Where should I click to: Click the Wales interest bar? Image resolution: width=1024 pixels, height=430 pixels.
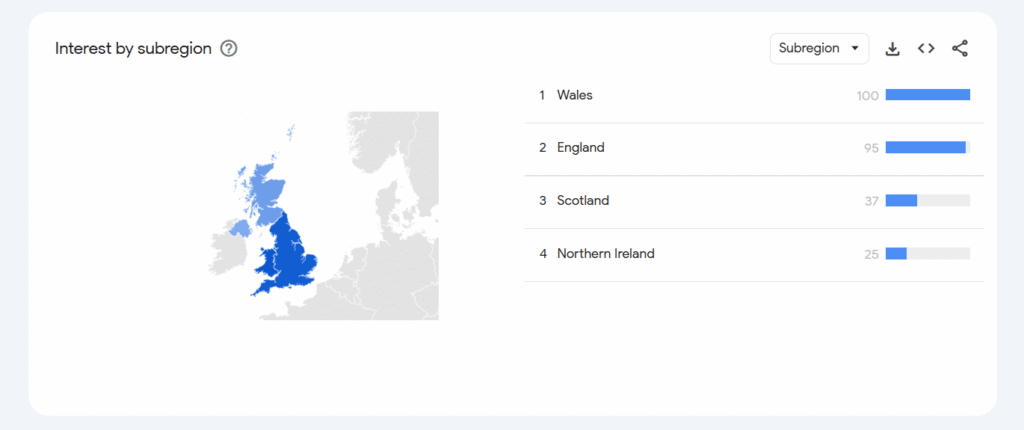(927, 95)
